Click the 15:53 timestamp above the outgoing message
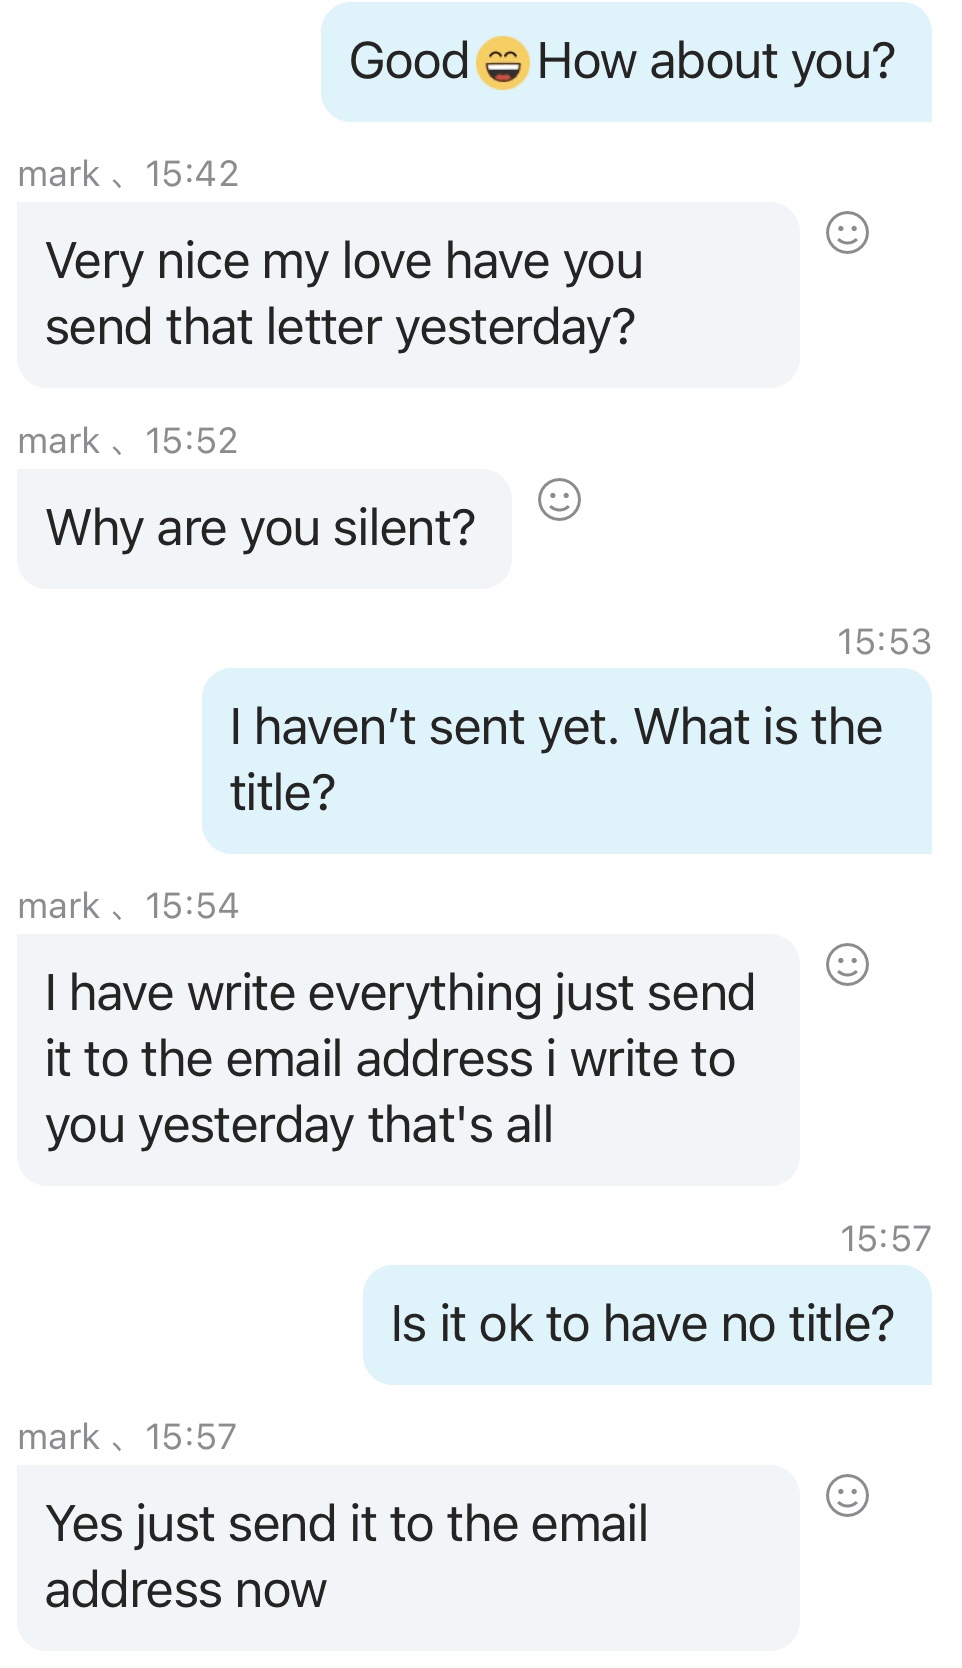 [x=884, y=642]
